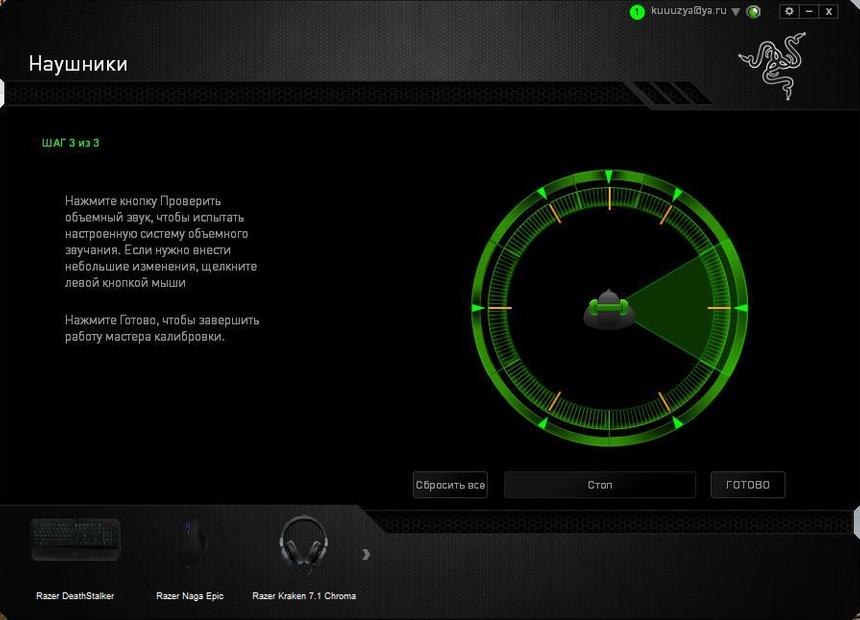Select the Razer Naga Epic mouse icon
Screen dimensions: 860x620
190,544
